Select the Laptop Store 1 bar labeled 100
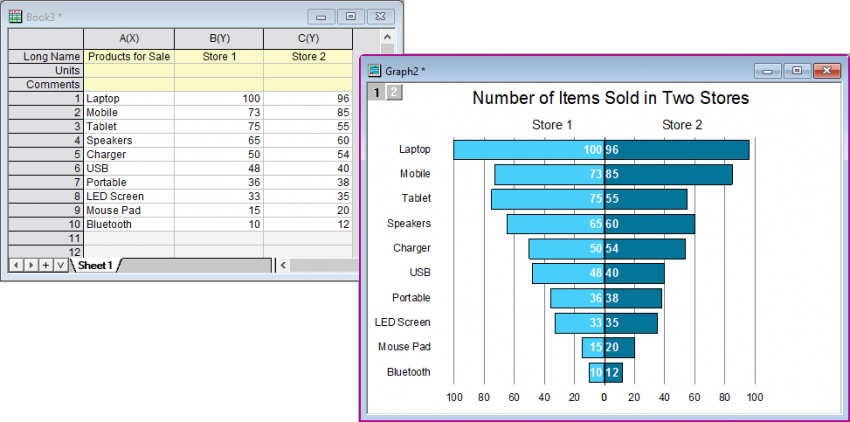This screenshot has height=422, width=850. pos(529,150)
